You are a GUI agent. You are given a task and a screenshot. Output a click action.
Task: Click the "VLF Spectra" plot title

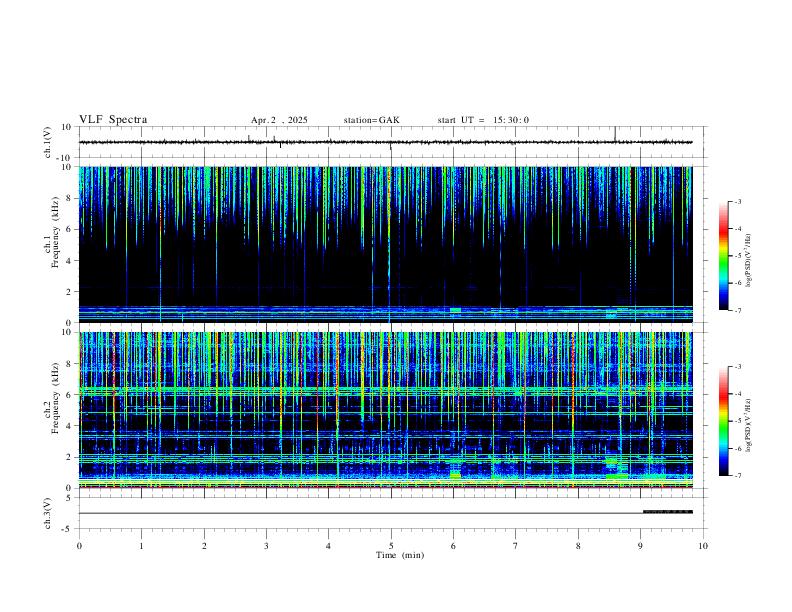pos(113,120)
